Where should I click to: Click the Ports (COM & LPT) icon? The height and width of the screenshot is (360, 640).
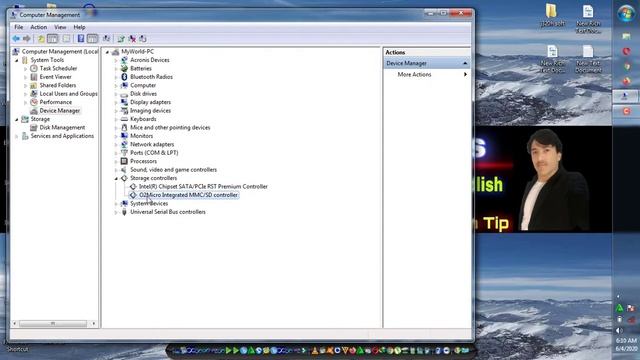(x=124, y=153)
